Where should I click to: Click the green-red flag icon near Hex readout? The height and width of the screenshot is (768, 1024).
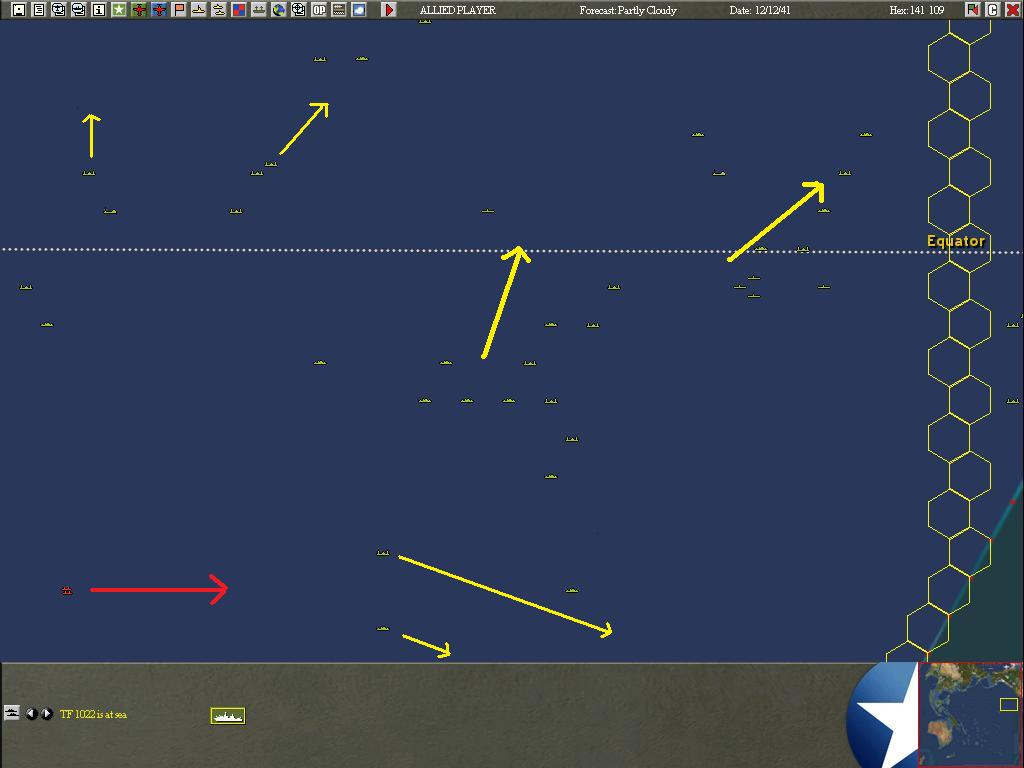[x=972, y=10]
